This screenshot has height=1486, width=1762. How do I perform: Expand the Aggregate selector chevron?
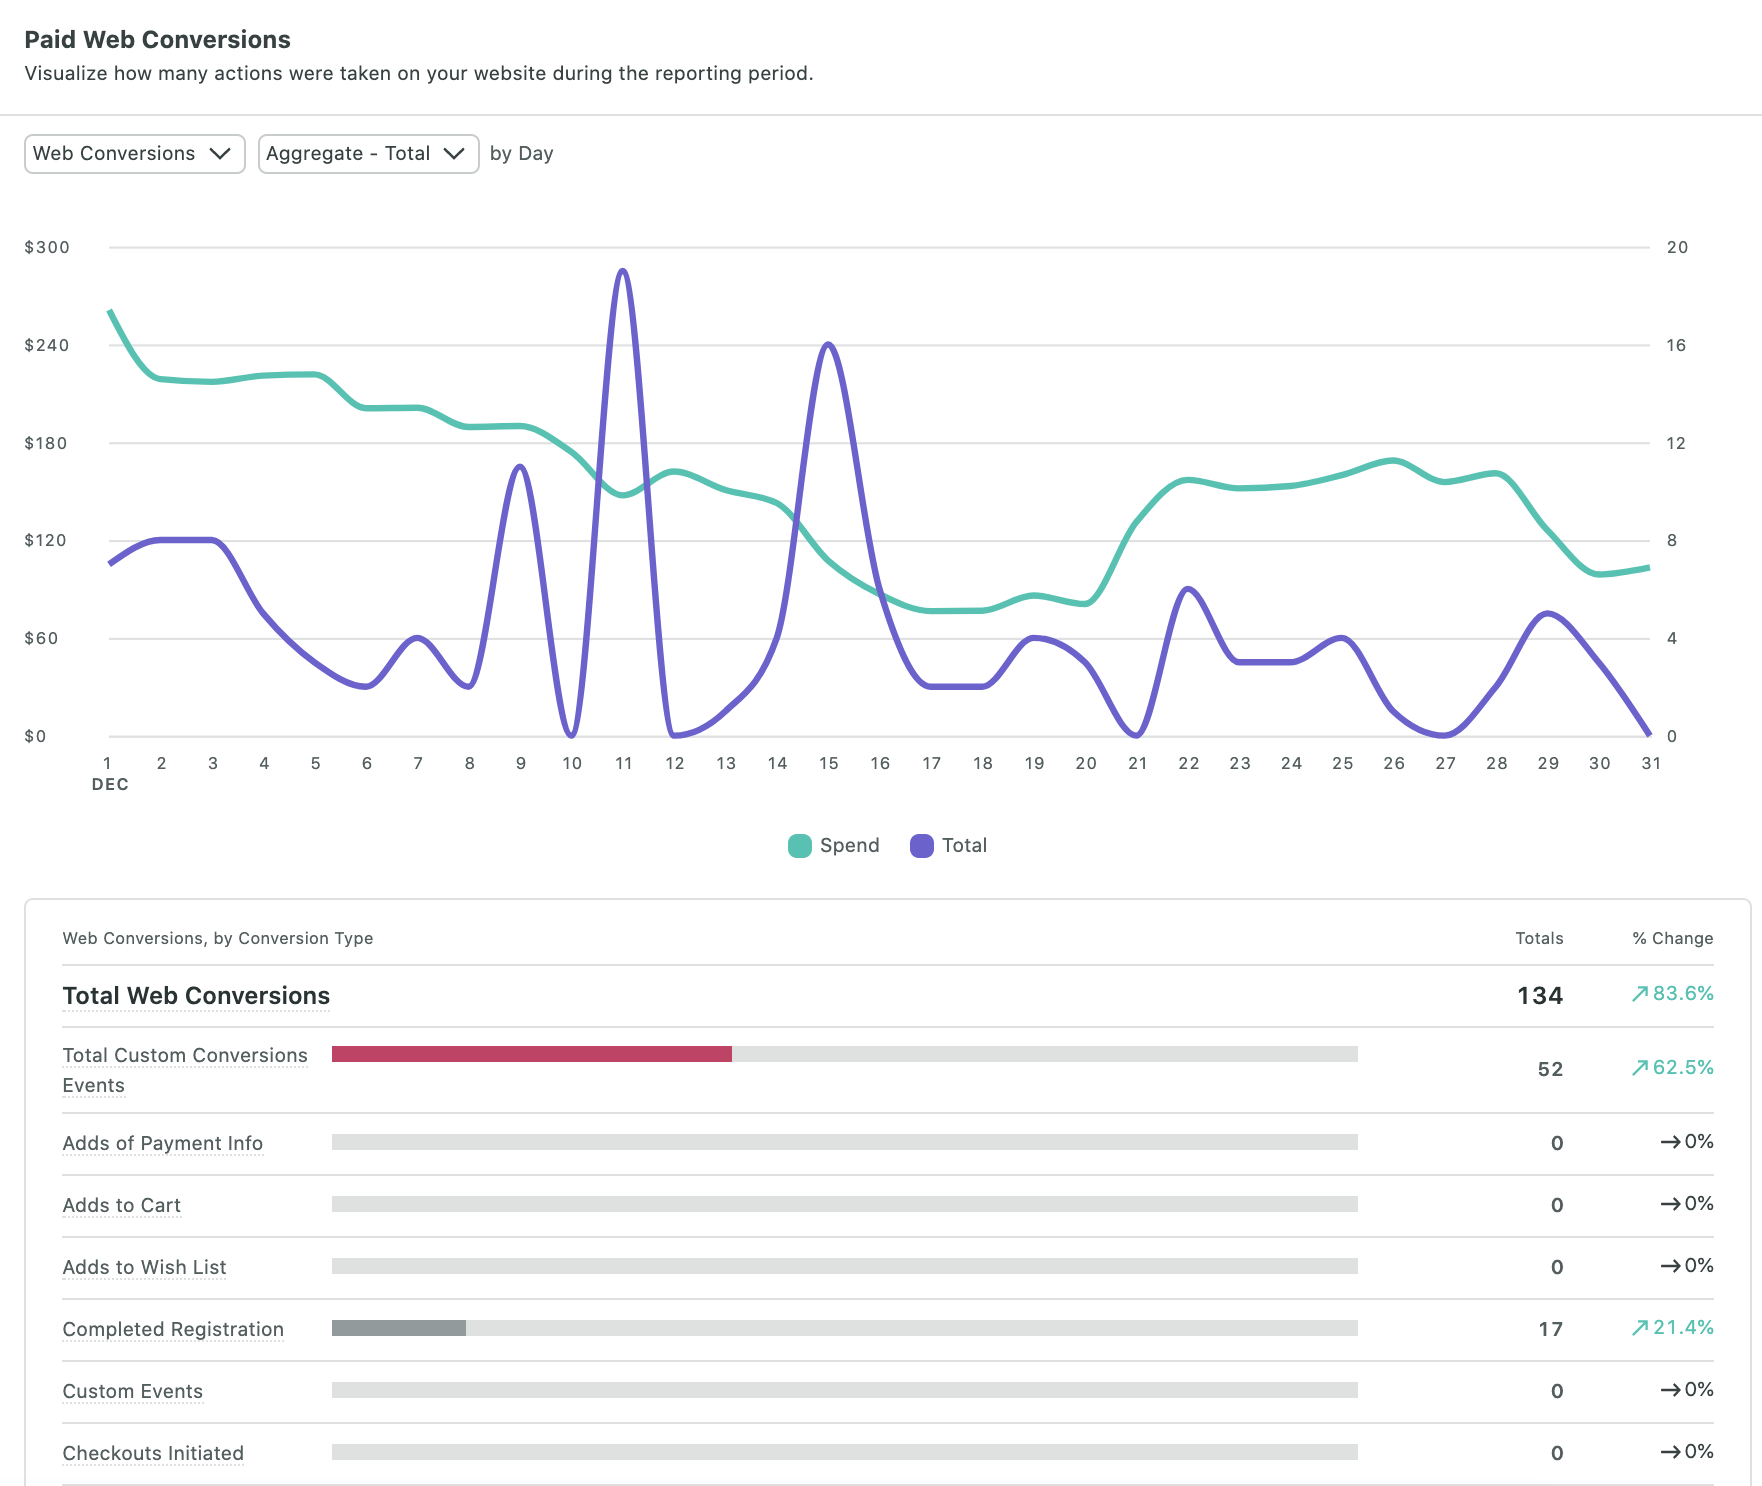click(x=456, y=153)
